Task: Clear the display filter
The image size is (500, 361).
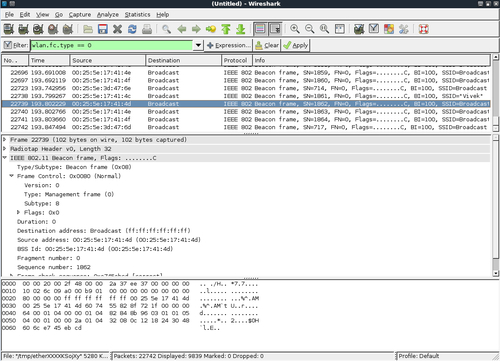Action: point(267,45)
